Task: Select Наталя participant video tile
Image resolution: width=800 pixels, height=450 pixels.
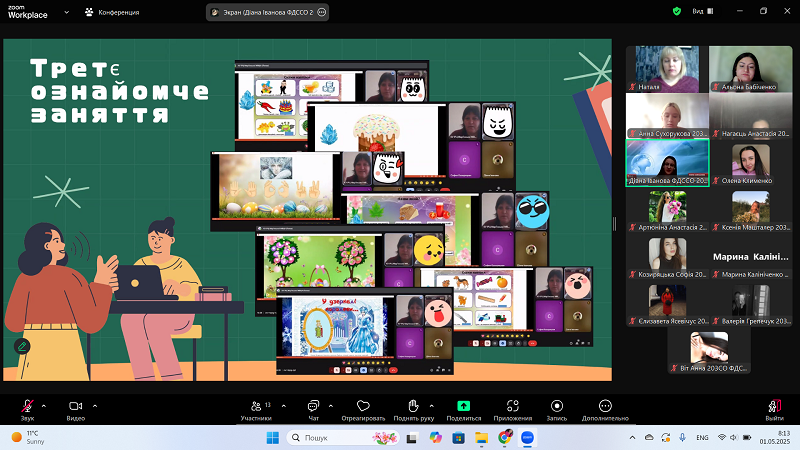Action: point(667,69)
